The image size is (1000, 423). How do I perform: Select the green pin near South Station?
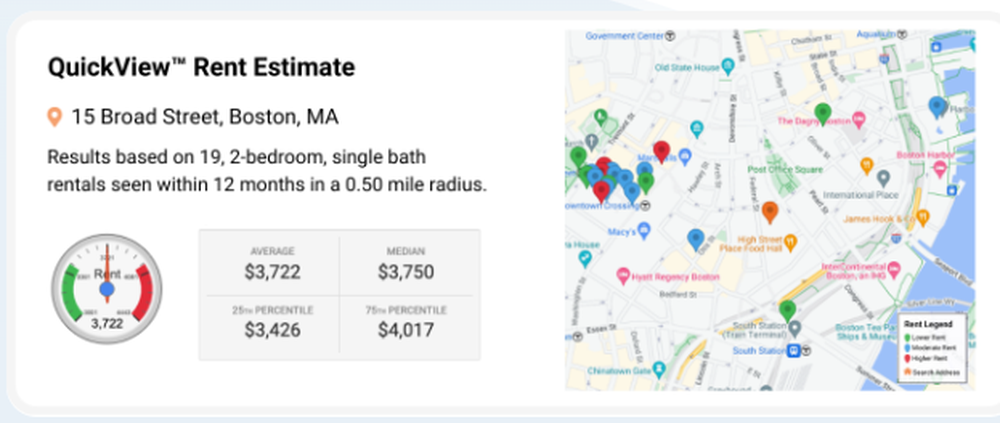point(788,311)
